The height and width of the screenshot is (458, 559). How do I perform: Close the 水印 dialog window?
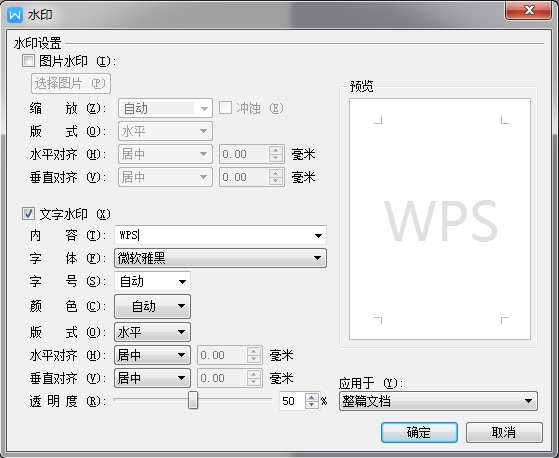[x=529, y=10]
